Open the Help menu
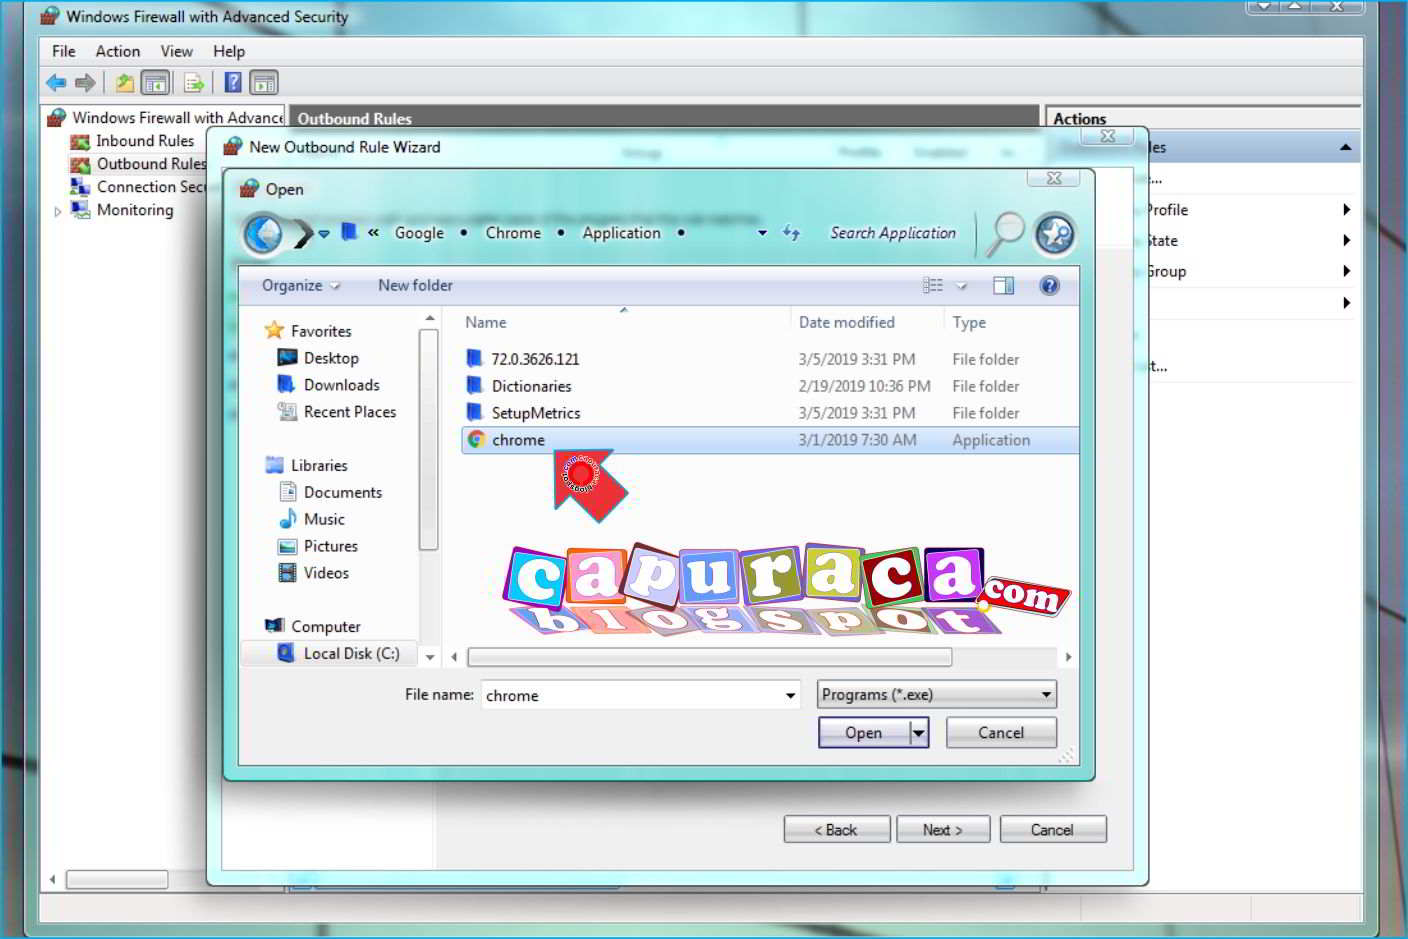 coord(229,51)
